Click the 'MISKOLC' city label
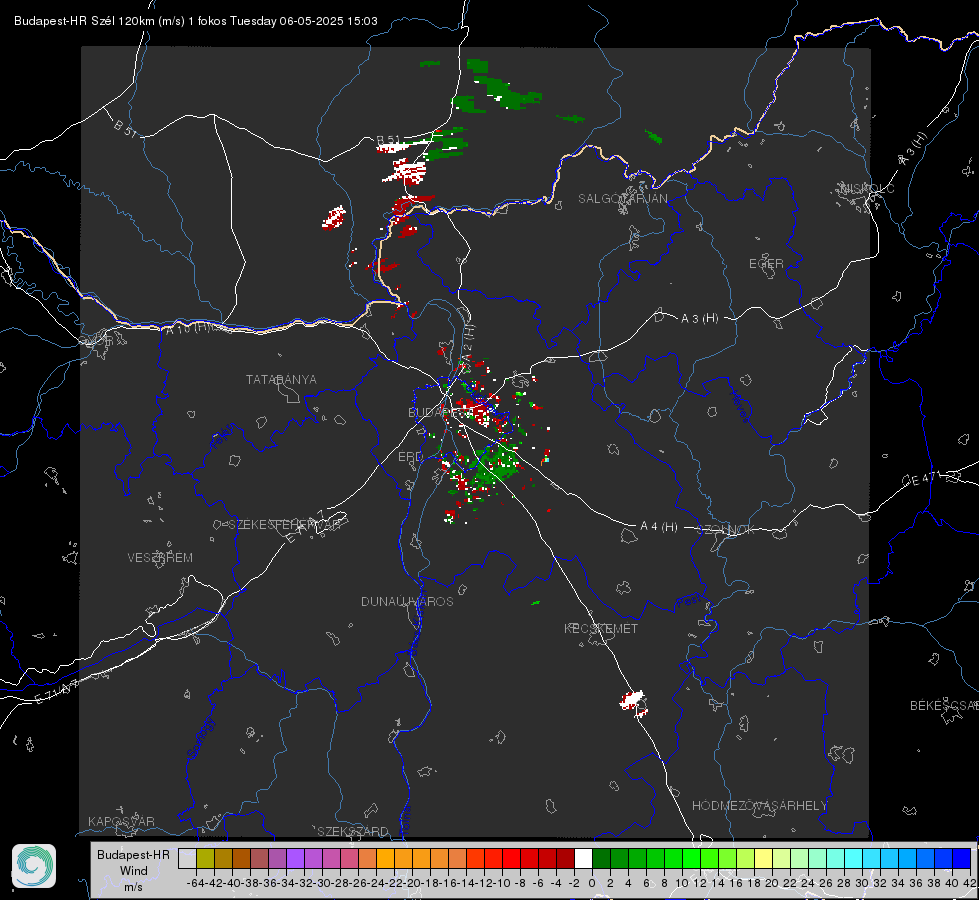 867,188
